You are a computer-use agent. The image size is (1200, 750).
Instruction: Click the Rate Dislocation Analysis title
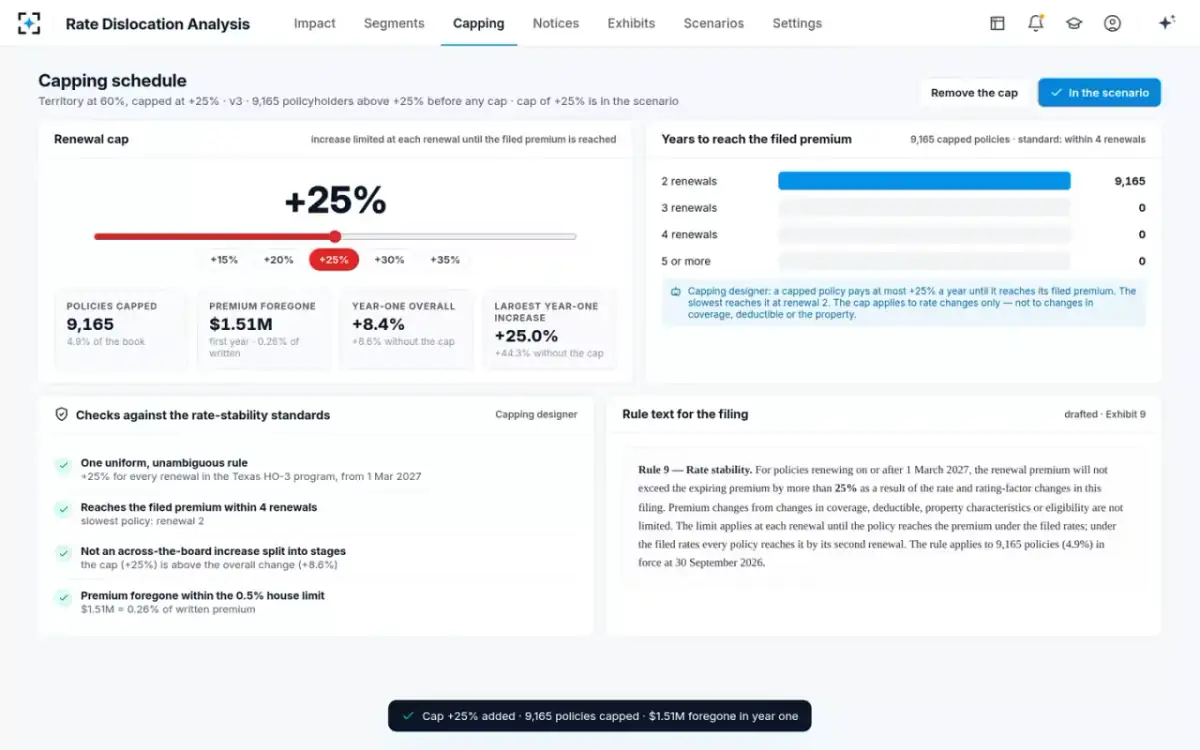click(x=158, y=24)
